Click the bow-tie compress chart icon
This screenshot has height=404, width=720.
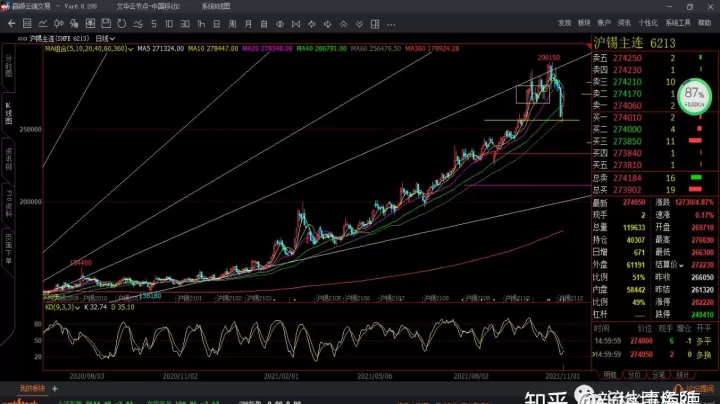(296, 24)
